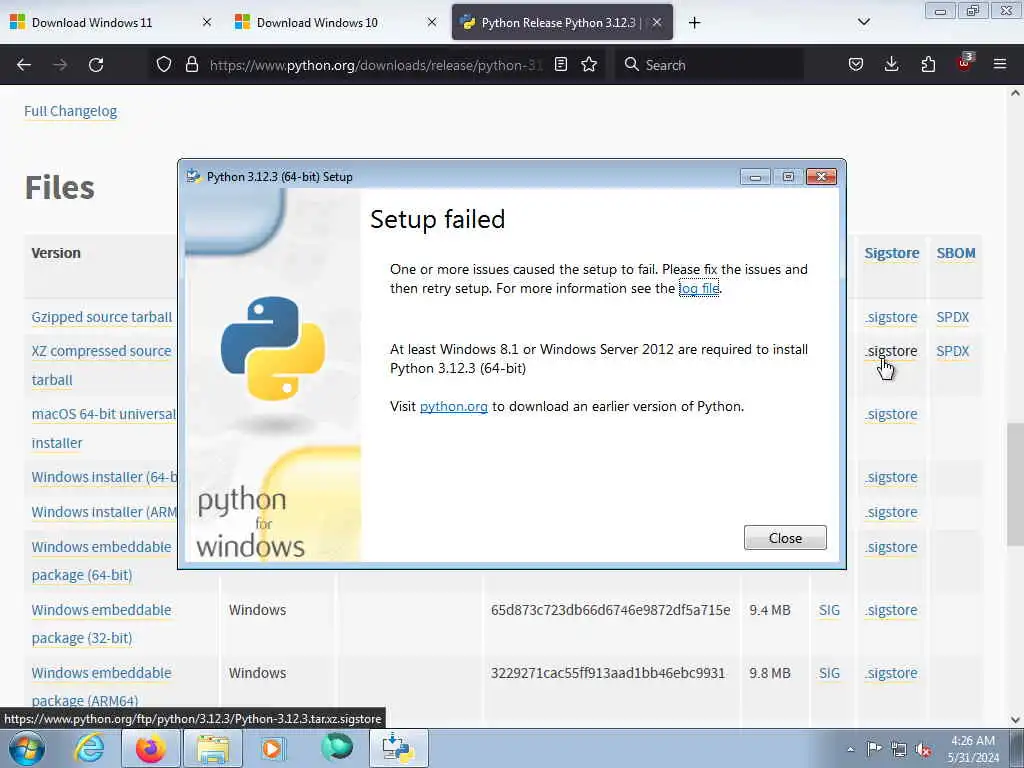Open .sigstore link for Gzipped source tarball
This screenshot has width=1024, height=768.
(x=891, y=317)
